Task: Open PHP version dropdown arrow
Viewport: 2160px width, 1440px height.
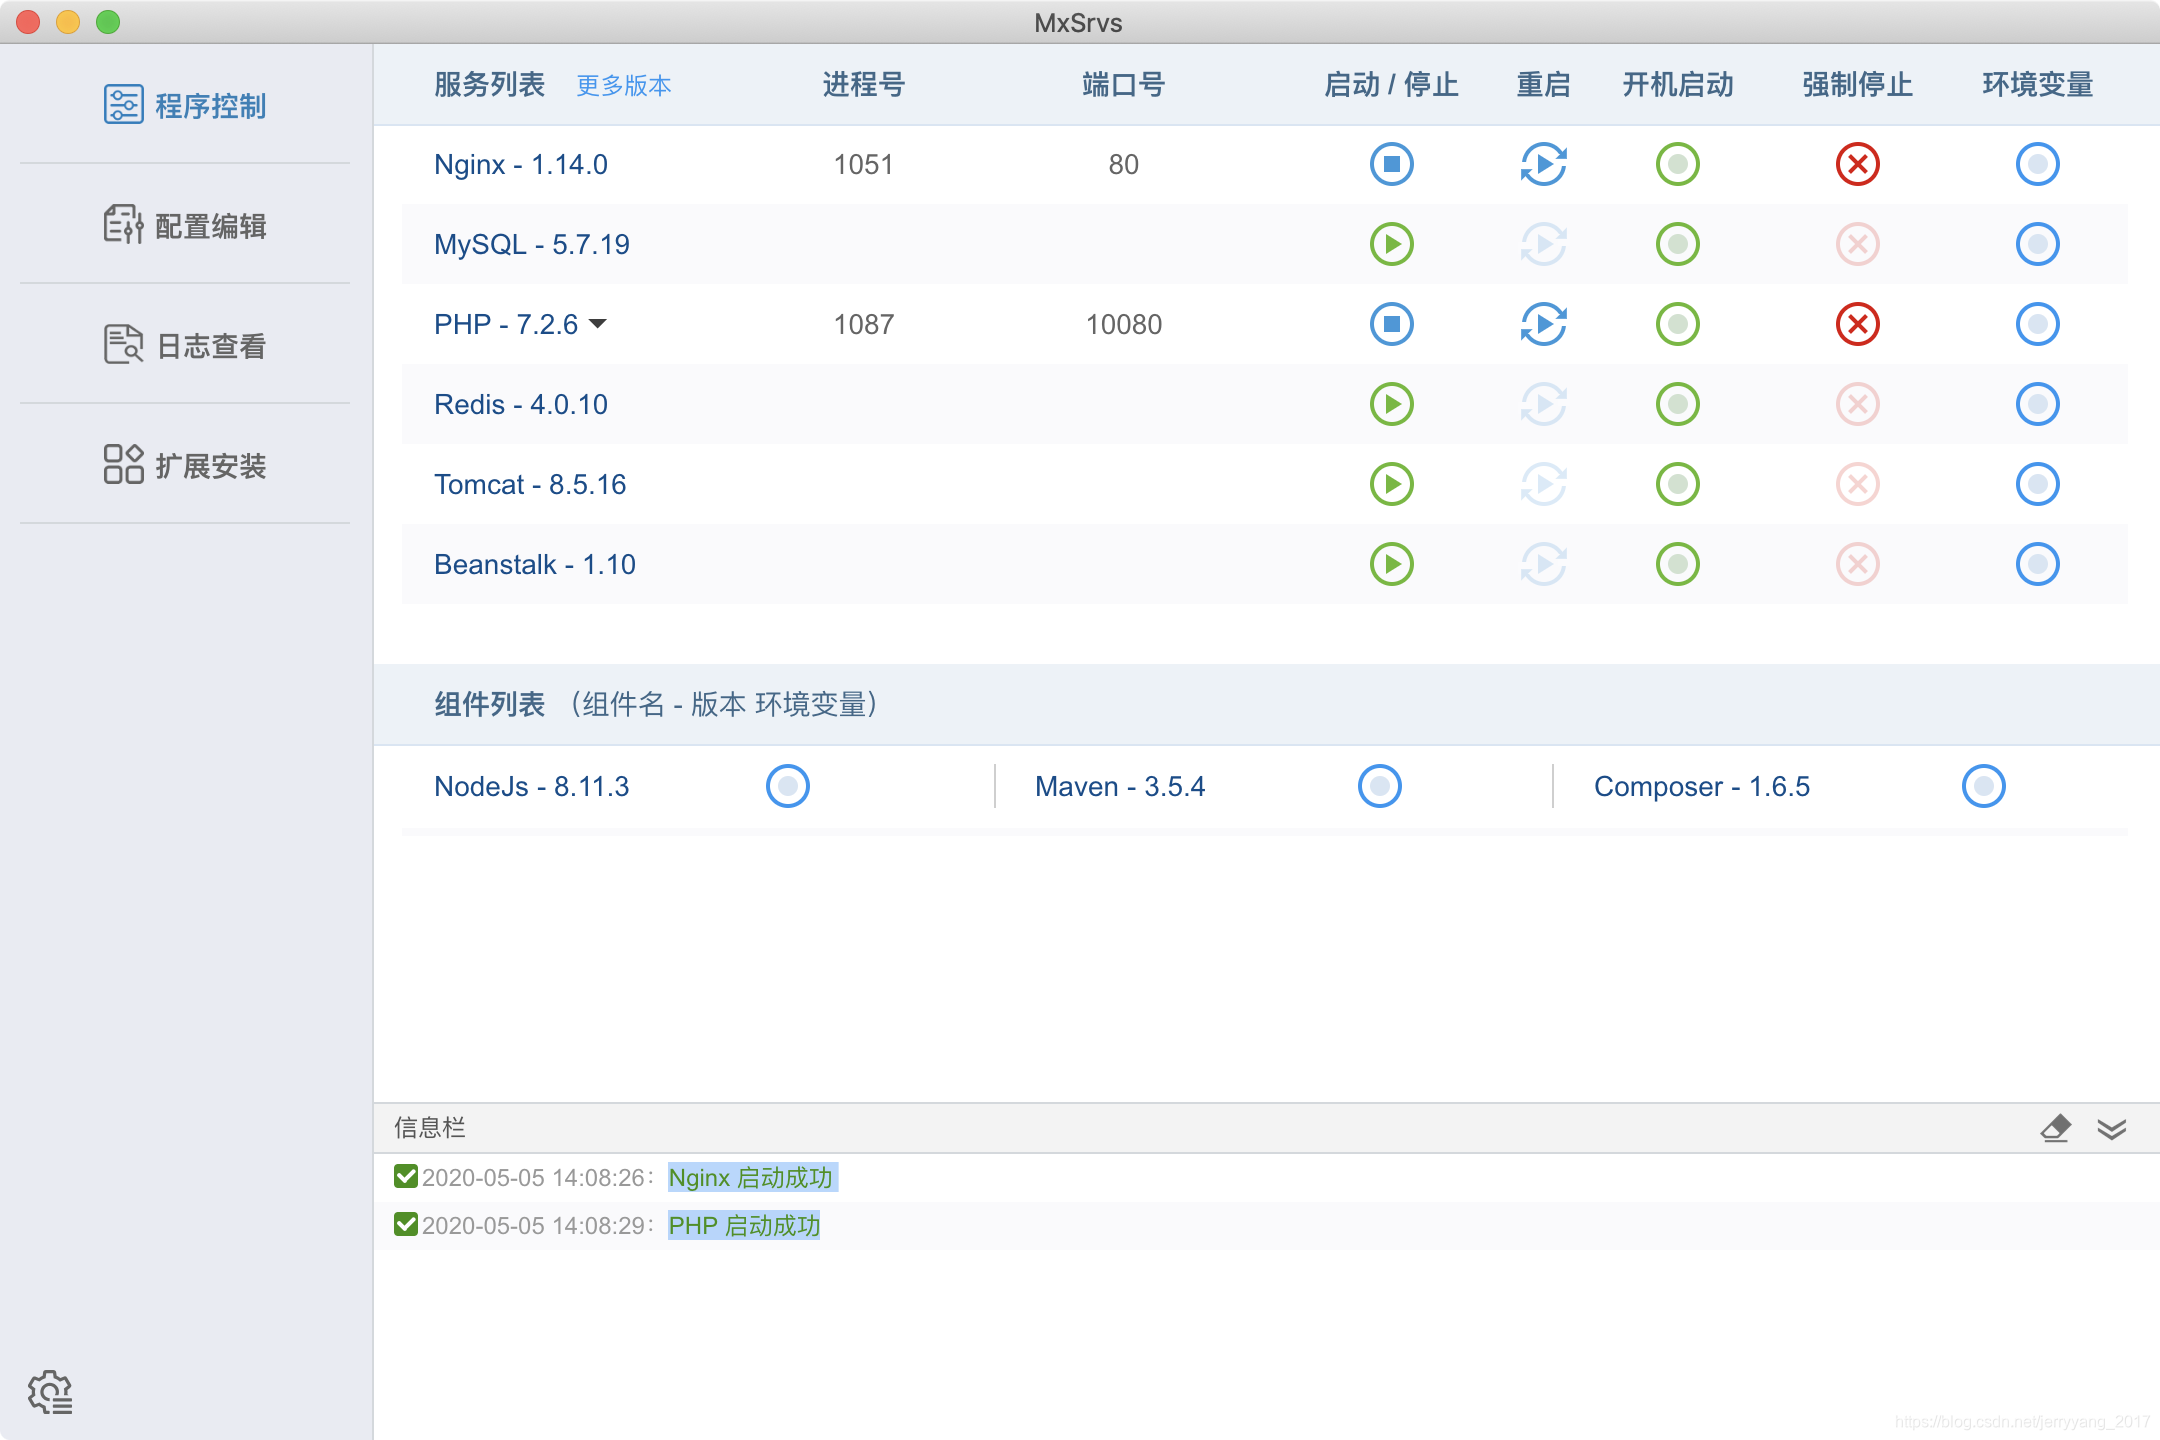Action: 598,324
